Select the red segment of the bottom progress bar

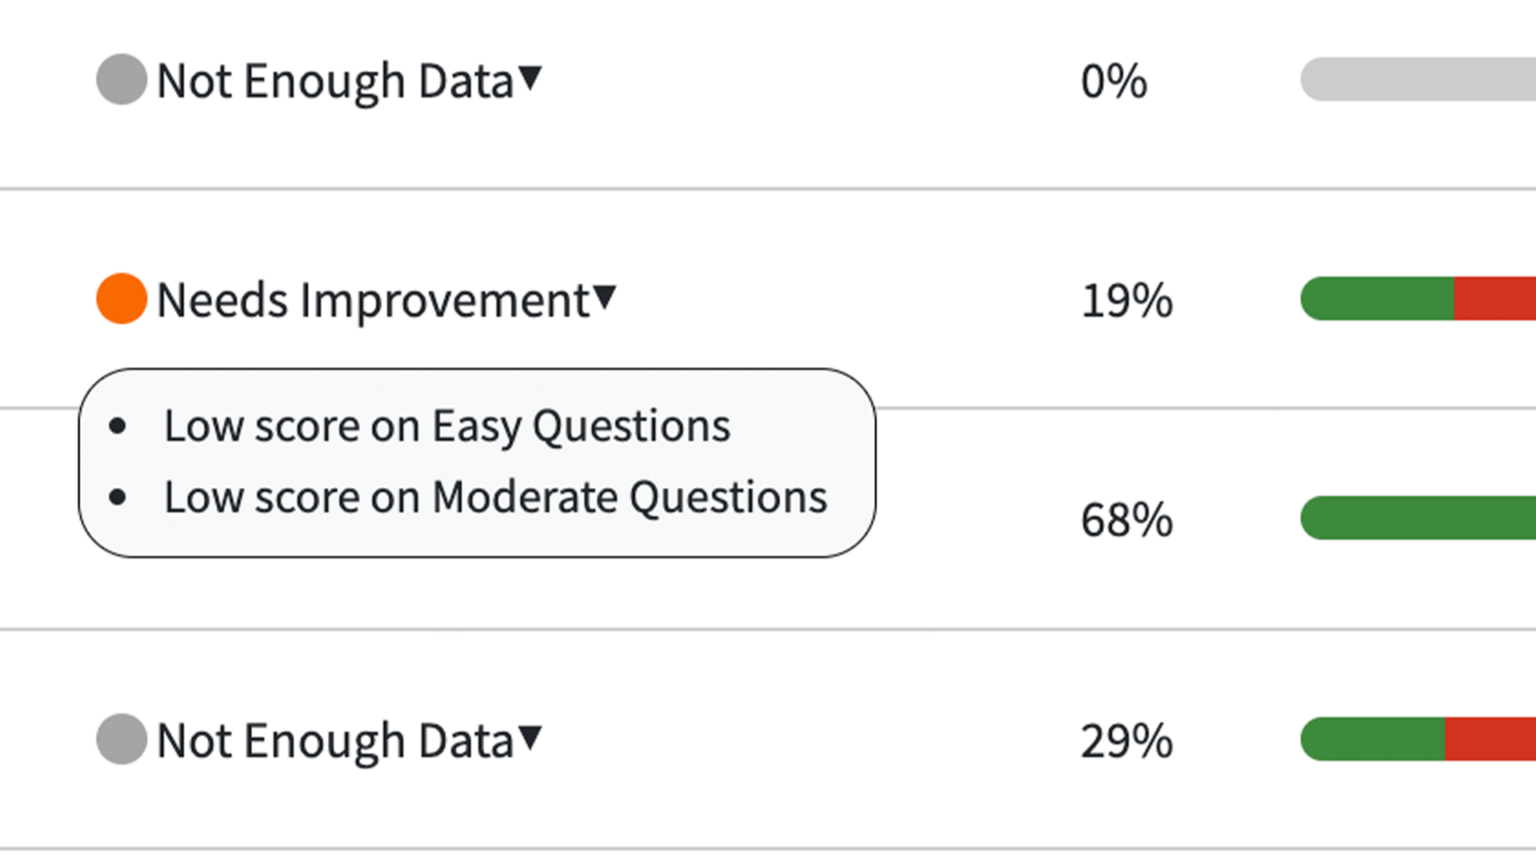click(x=1490, y=740)
